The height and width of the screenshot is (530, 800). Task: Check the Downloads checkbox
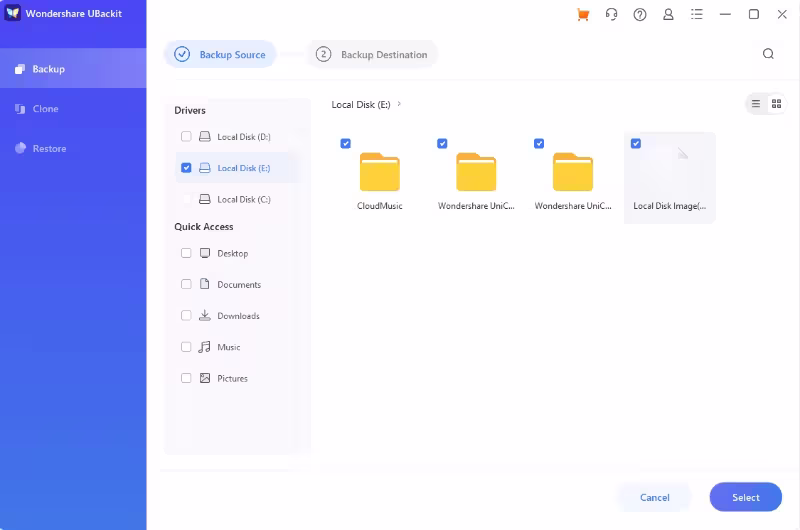coord(186,315)
